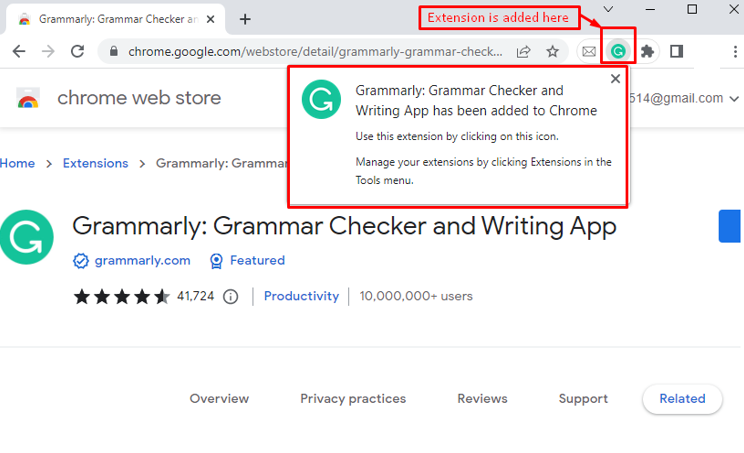744x453 pixels.
Task: Click the five-star rating display
Action: (x=121, y=296)
